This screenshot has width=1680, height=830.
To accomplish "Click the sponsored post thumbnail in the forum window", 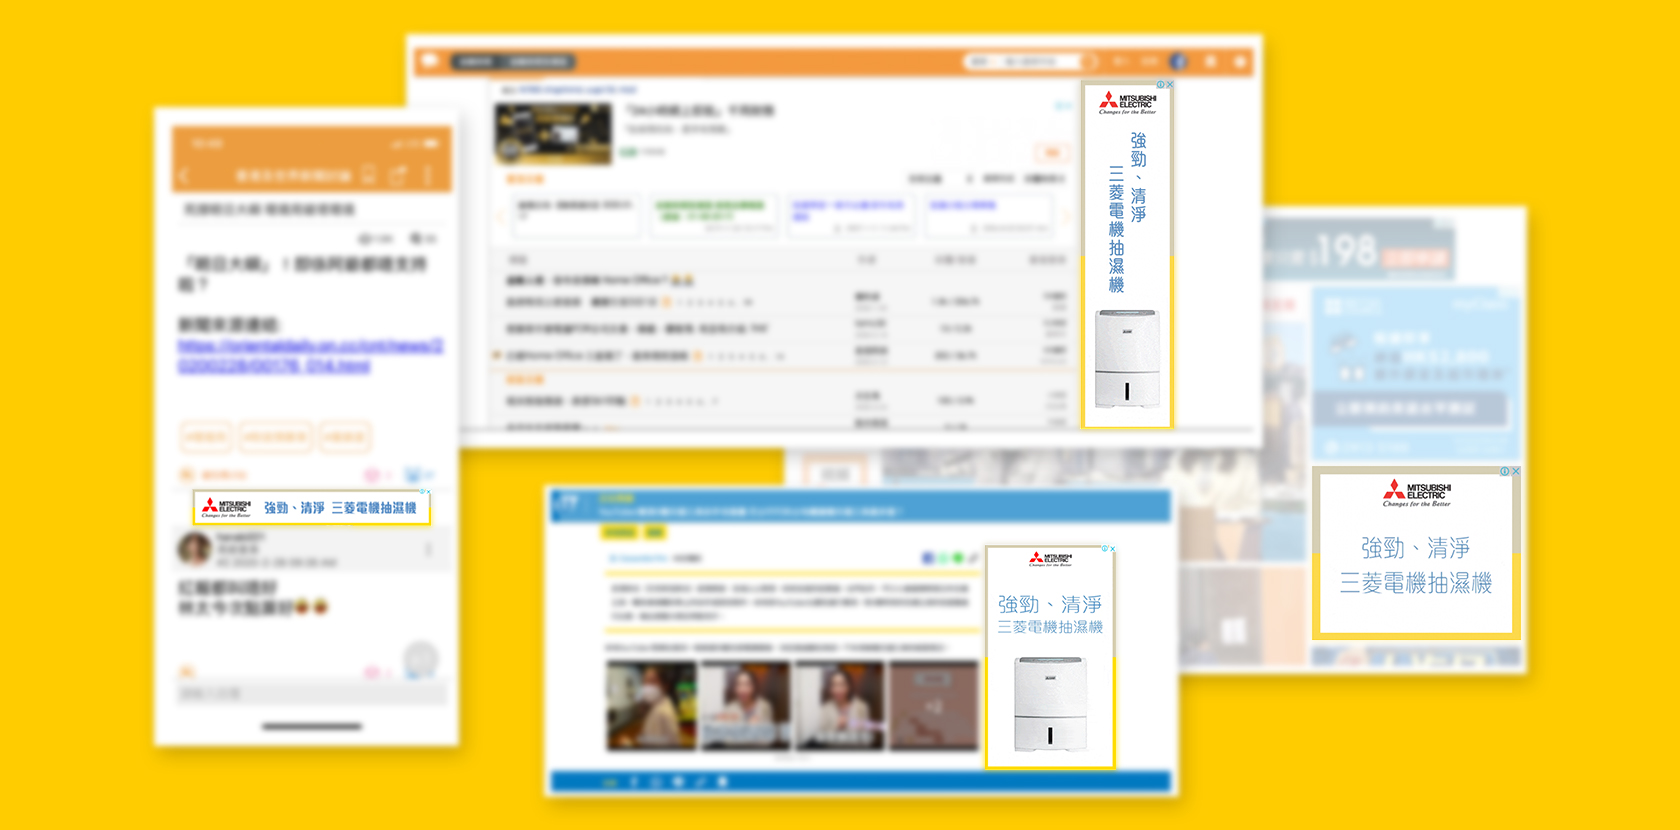I will 553,133.
